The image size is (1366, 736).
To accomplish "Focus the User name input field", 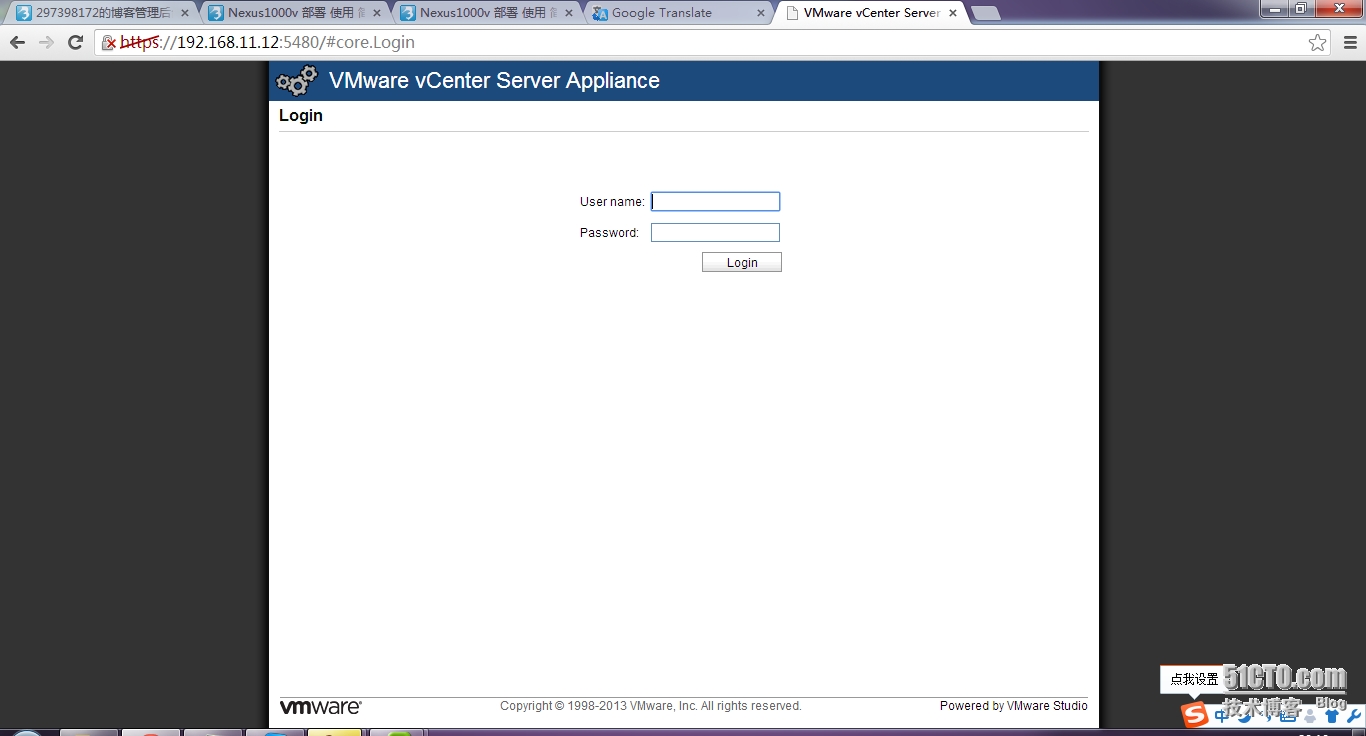I will 715,202.
